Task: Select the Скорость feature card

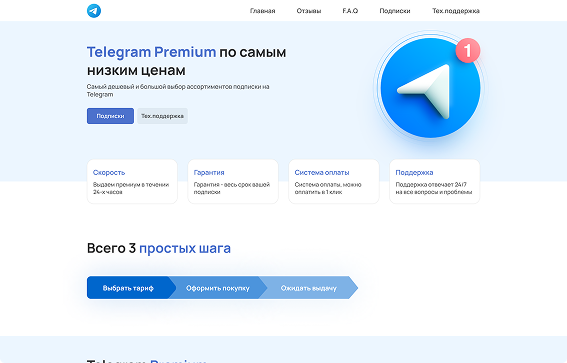Action: pos(132,182)
